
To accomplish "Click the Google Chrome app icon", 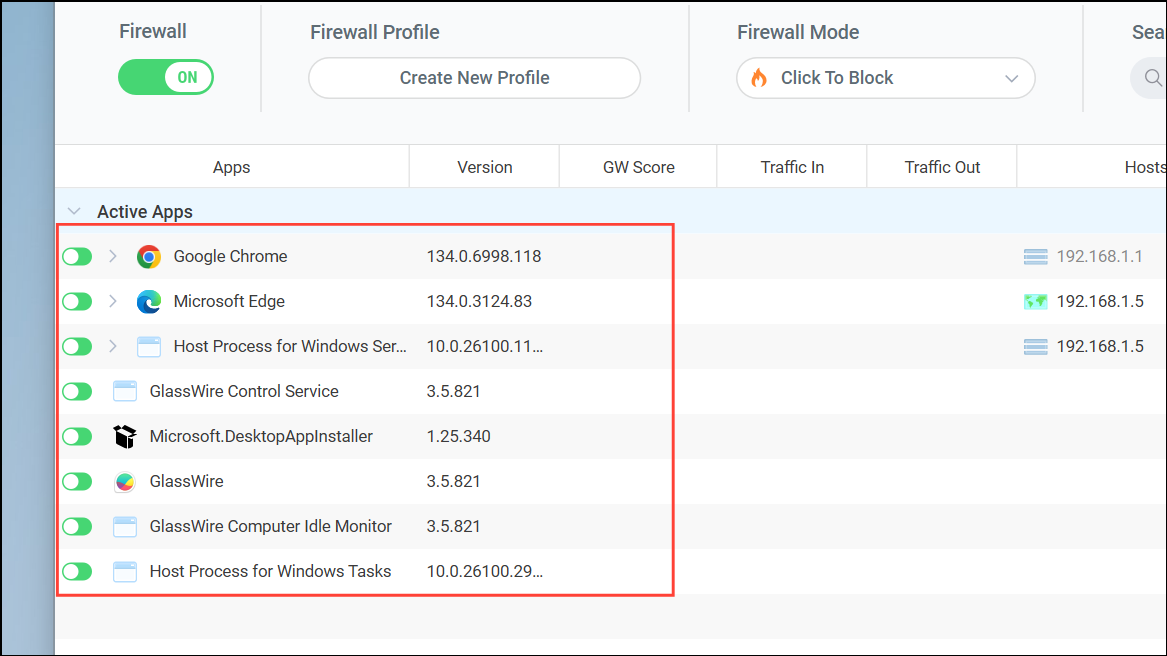I will pyautogui.click(x=148, y=256).
